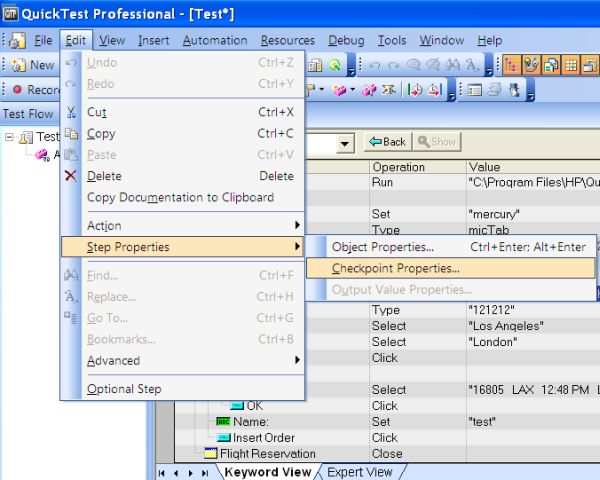600x480 pixels.
Task: Open toolbar options arrow after Object Spy
Action: tap(530, 91)
